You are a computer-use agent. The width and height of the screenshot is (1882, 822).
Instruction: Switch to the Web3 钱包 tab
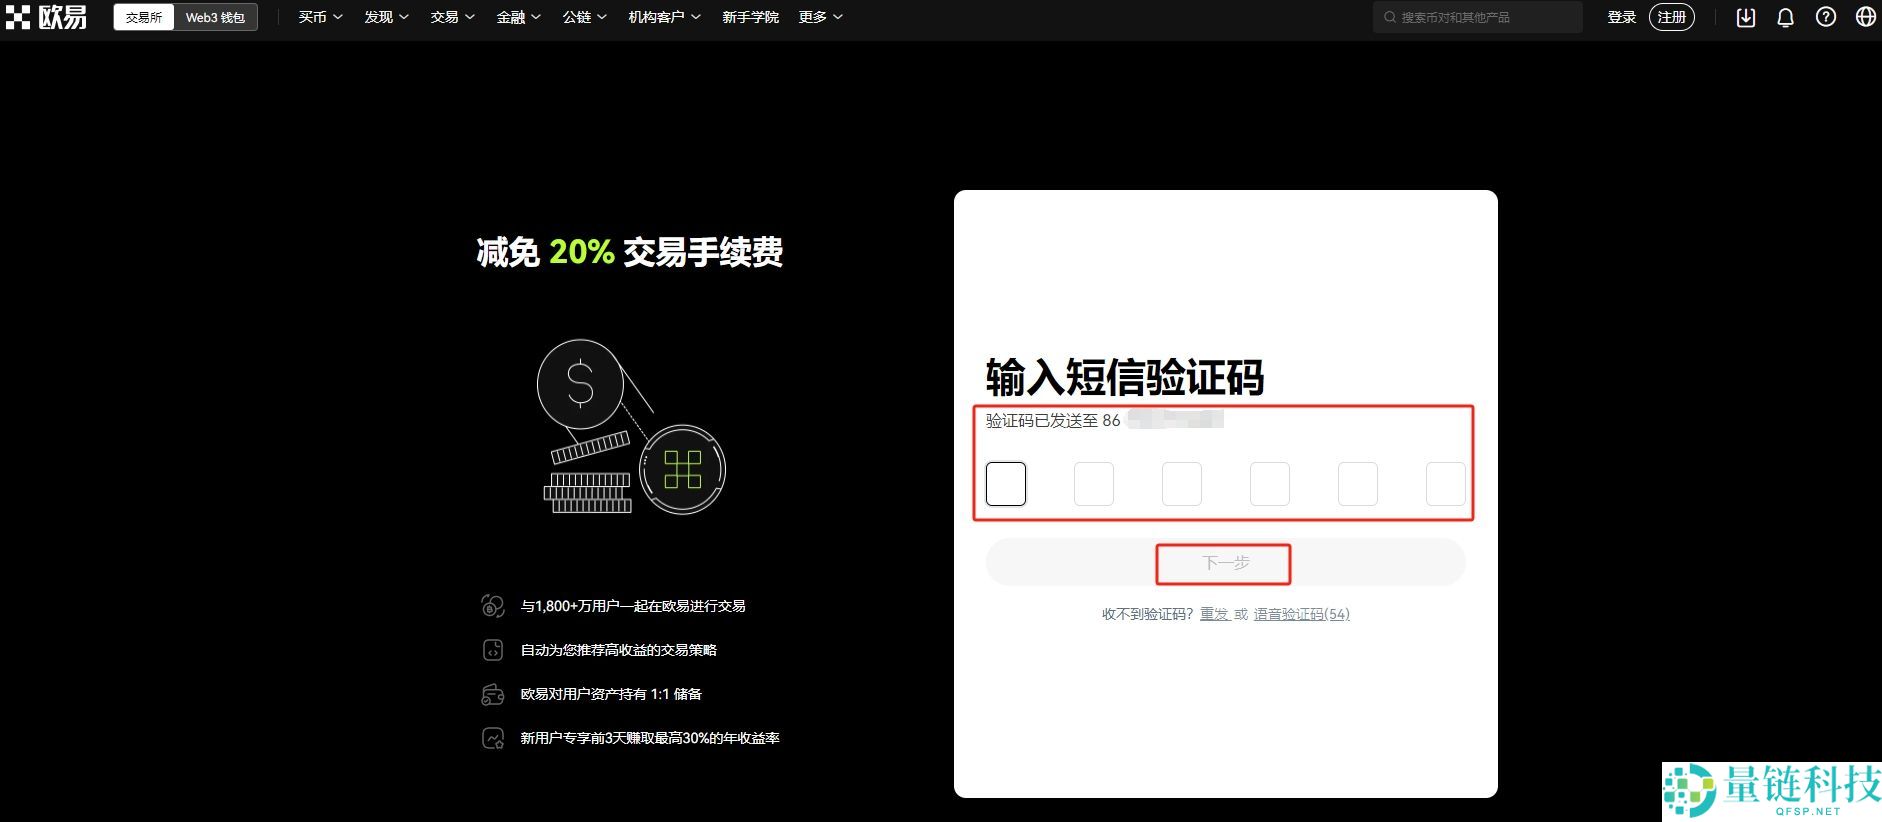pos(215,17)
